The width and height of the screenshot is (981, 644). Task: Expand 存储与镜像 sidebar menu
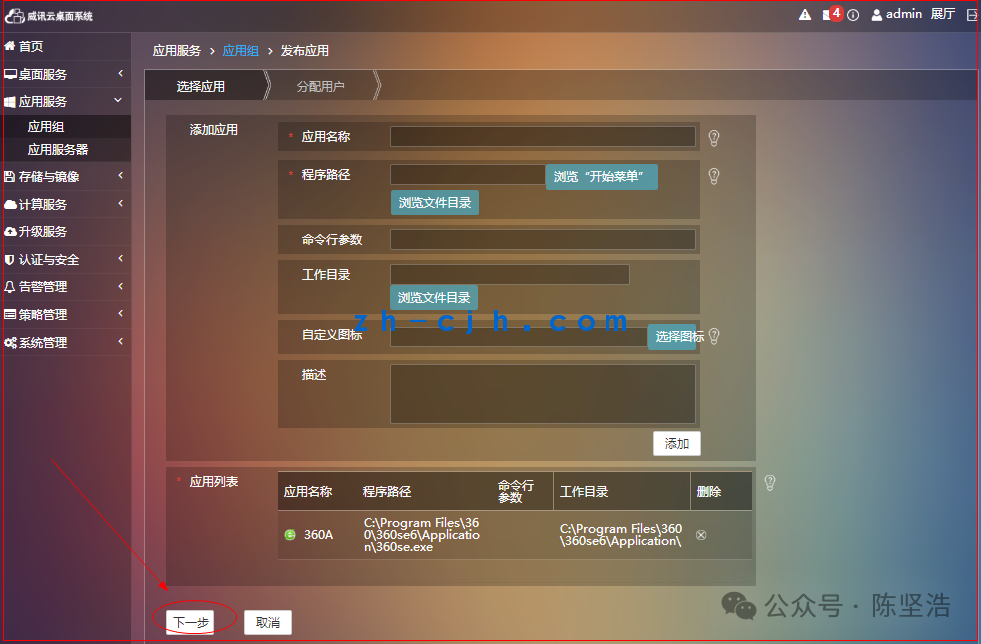[x=66, y=176]
